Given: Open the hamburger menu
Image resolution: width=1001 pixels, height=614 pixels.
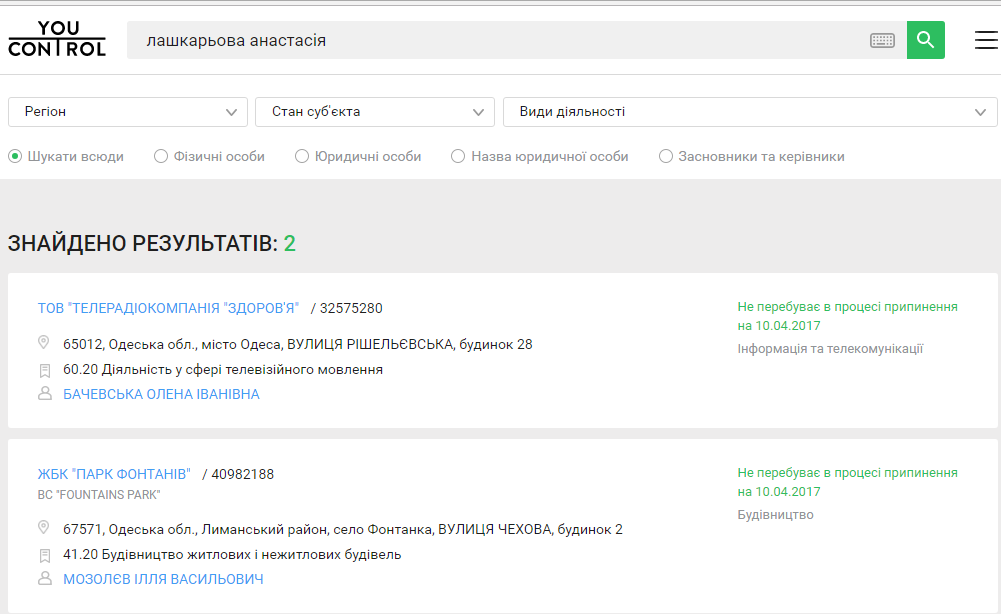Looking at the screenshot, I should 986,40.
